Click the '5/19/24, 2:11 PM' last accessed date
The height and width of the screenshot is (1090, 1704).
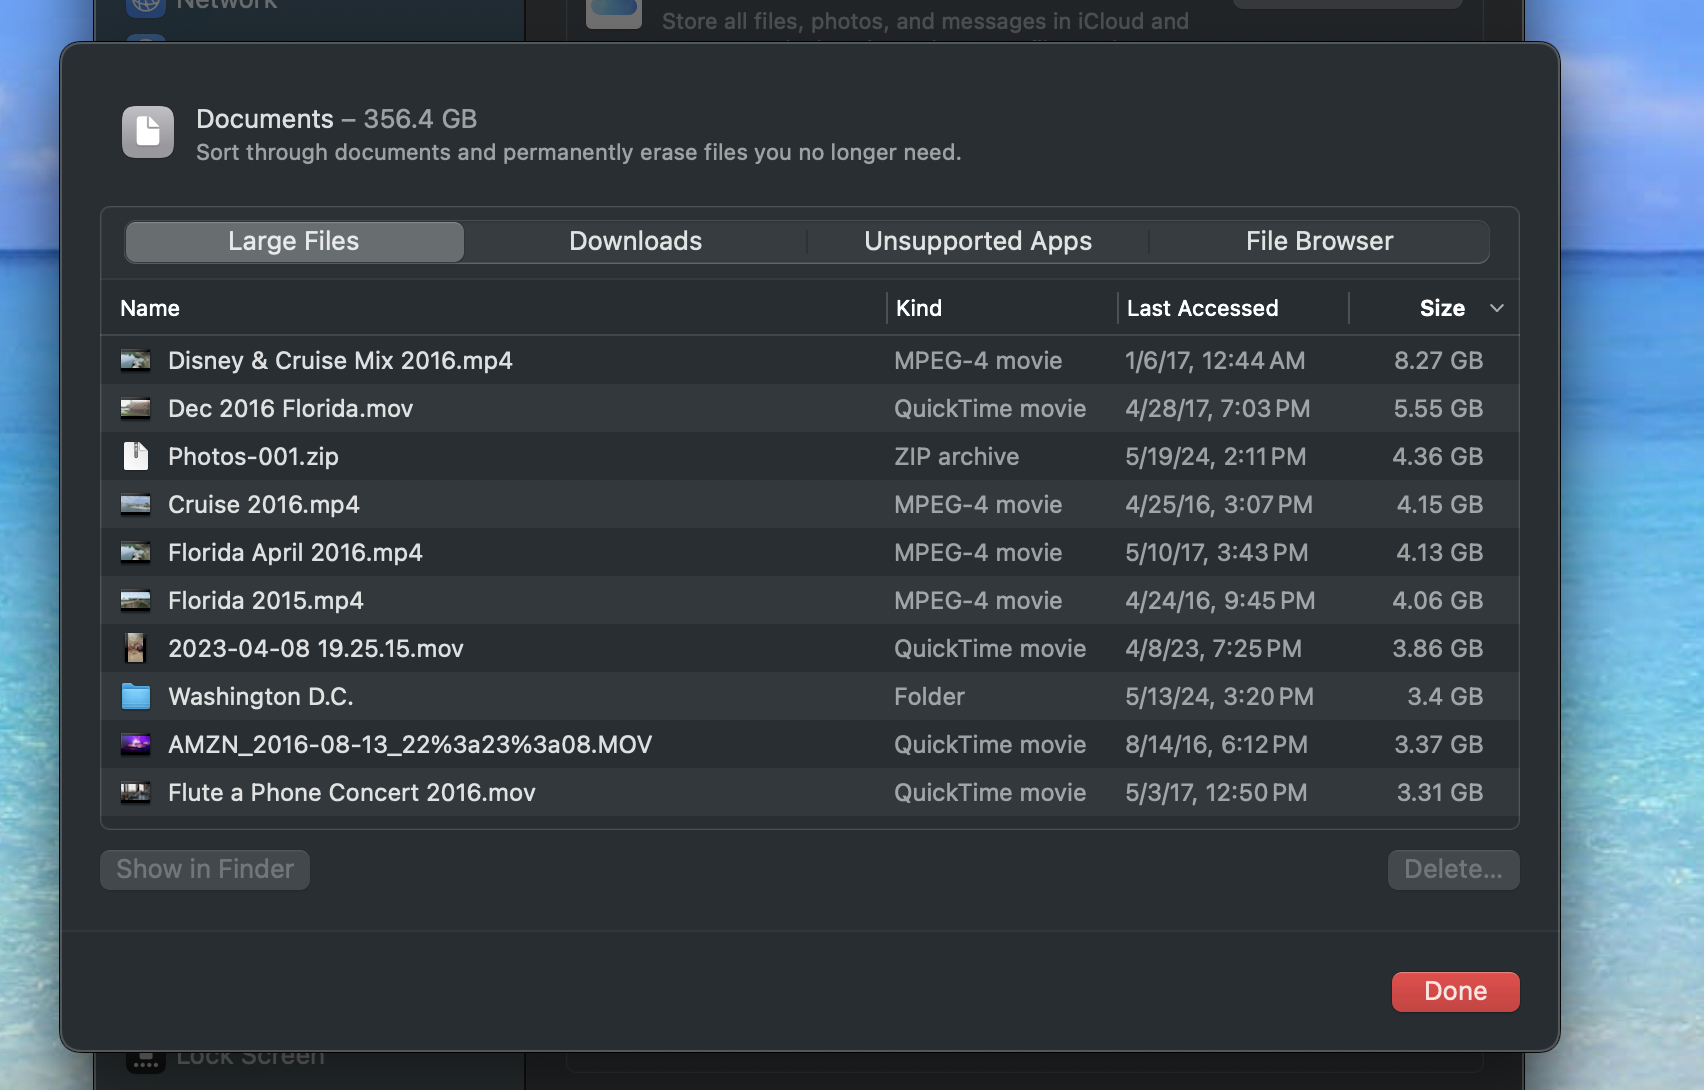pyautogui.click(x=1216, y=456)
